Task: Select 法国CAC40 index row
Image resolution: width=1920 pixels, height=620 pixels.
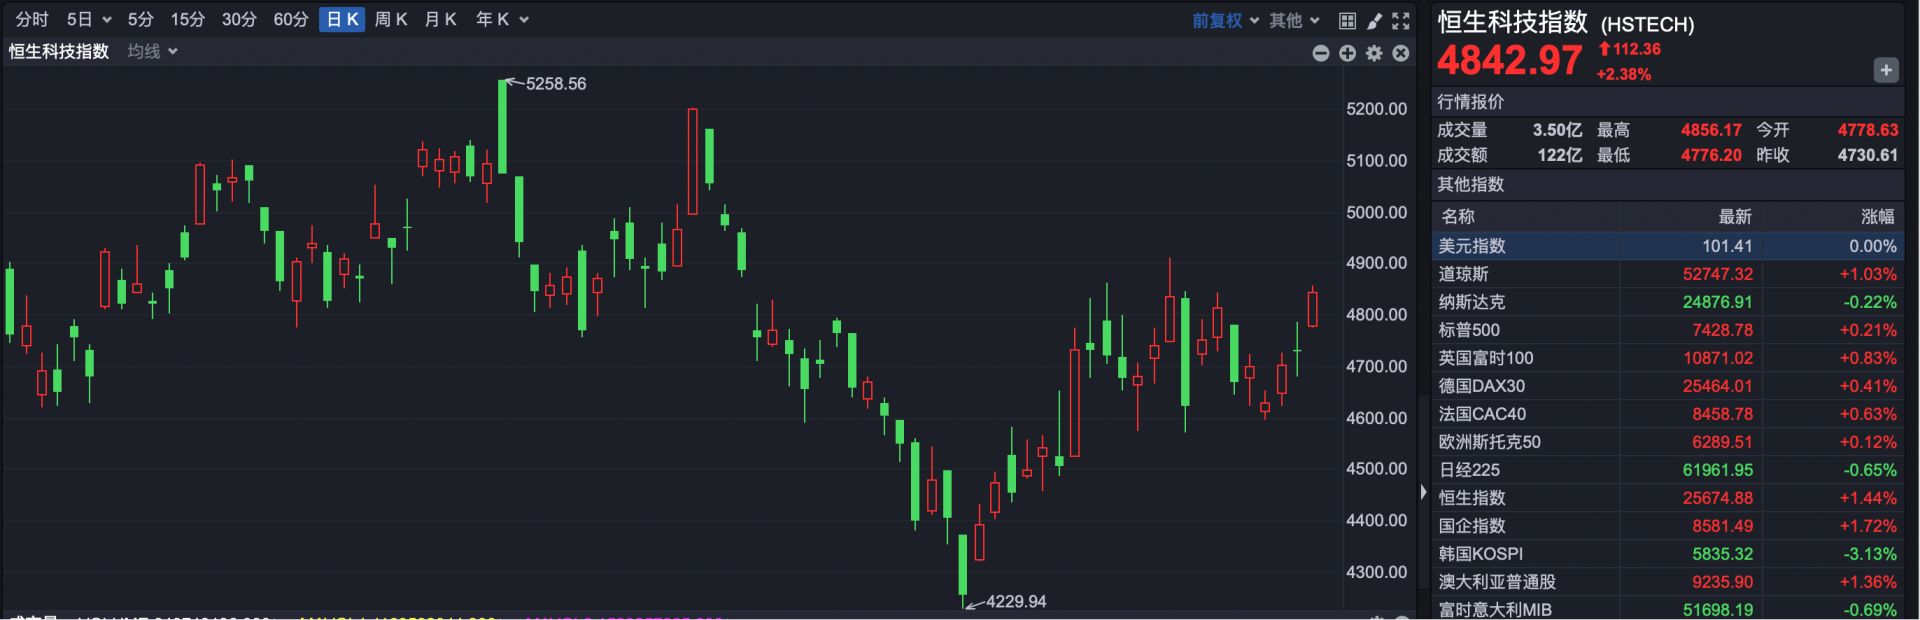Action: (1668, 414)
